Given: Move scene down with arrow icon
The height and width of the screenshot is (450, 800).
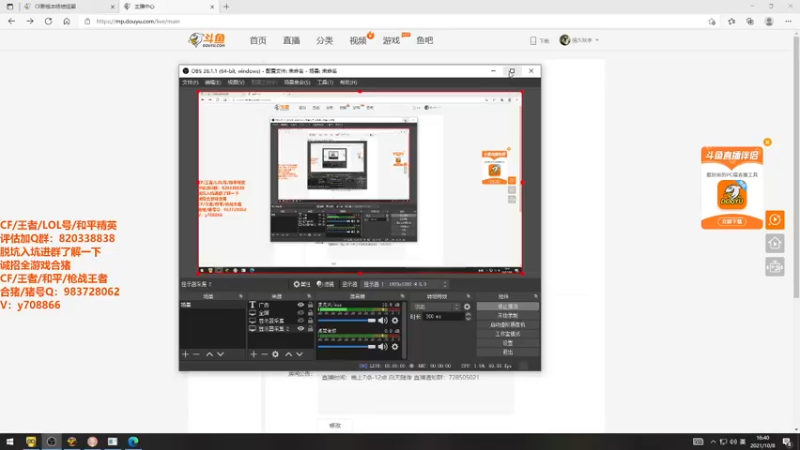Looking at the screenshot, I should click(220, 354).
